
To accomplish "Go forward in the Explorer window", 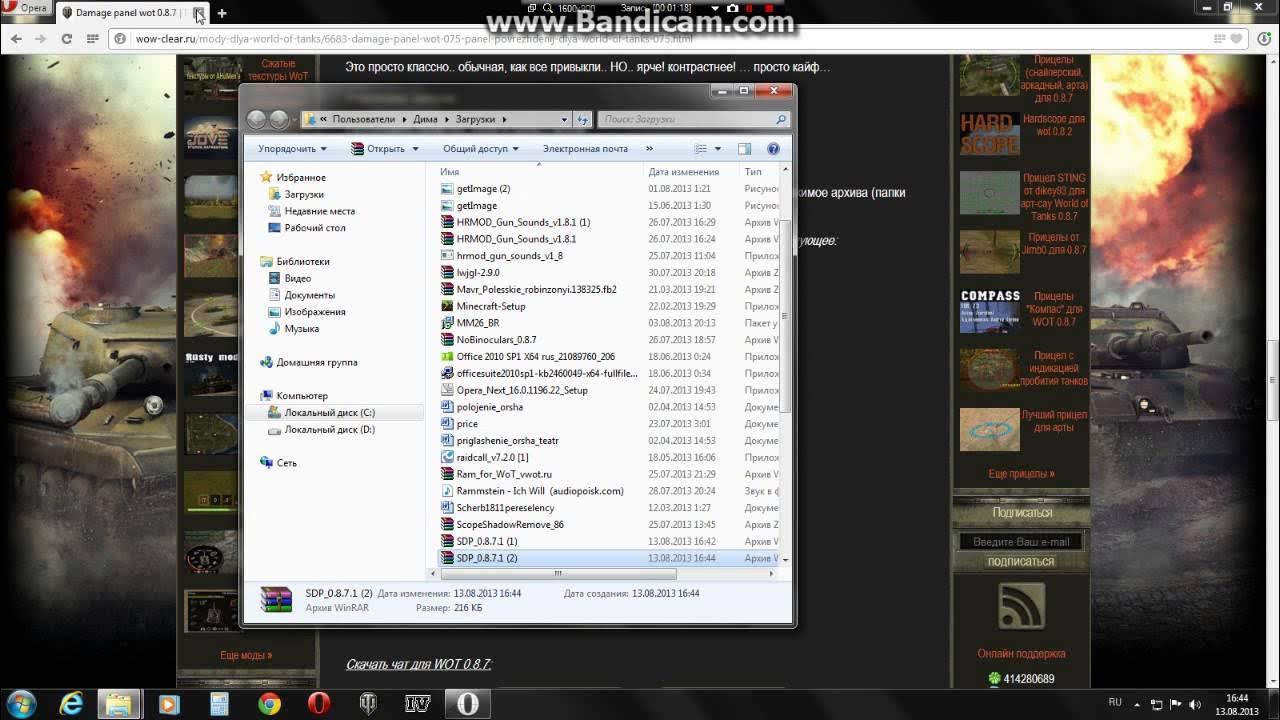I will point(278,119).
